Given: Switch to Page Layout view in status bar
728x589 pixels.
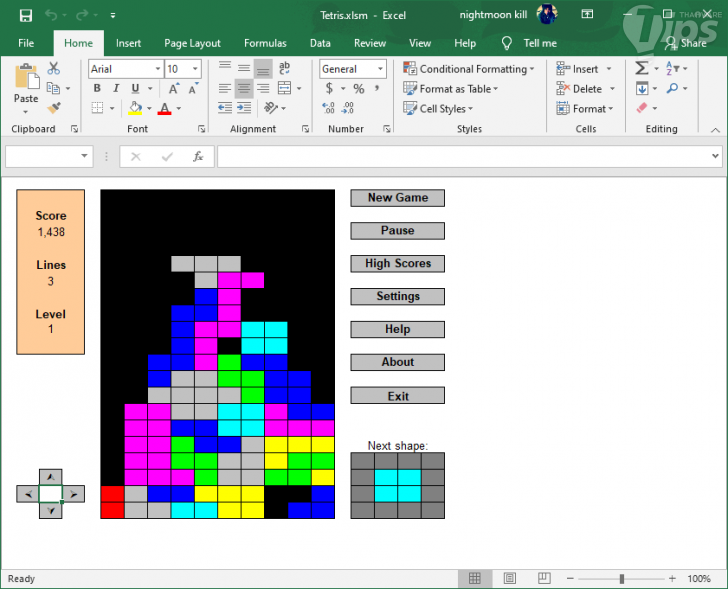Looking at the screenshot, I should point(510,578).
